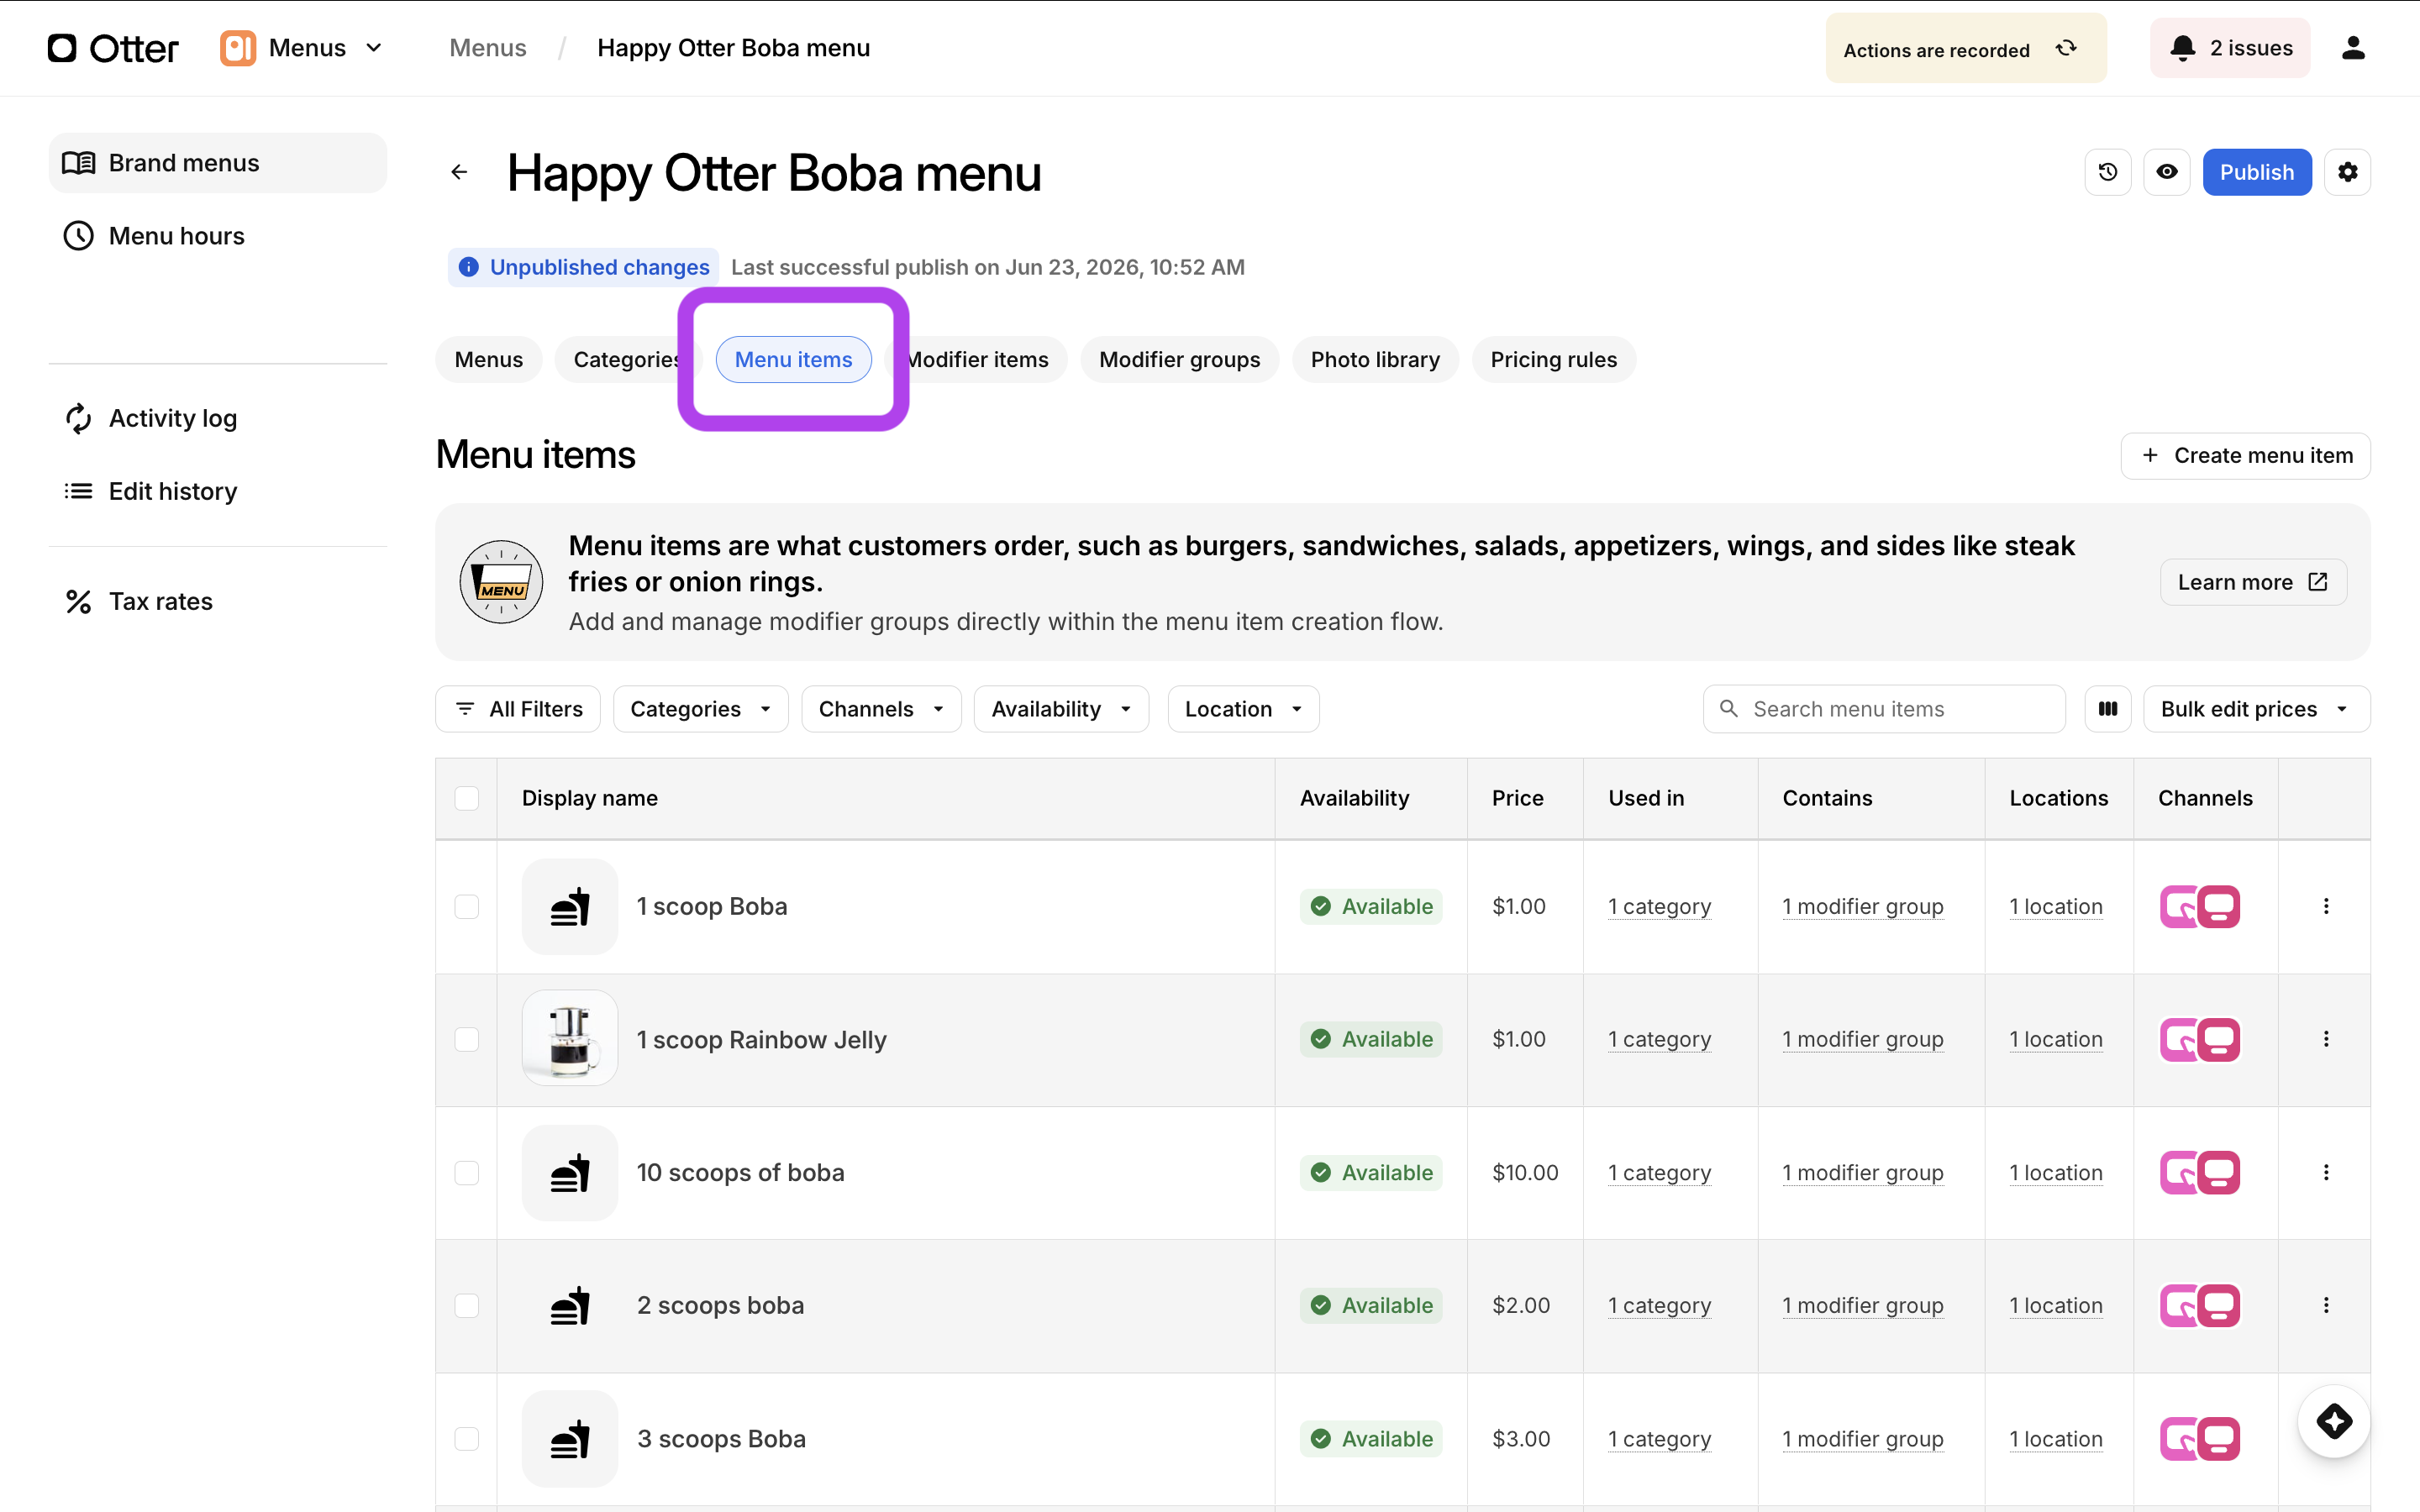Click the Display name column header
This screenshot has height=1512, width=2420.
click(x=590, y=798)
